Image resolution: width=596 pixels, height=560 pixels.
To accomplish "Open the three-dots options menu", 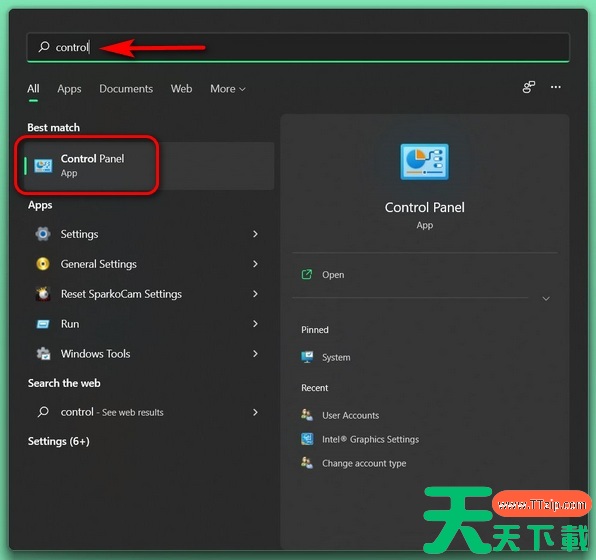I will (x=555, y=87).
